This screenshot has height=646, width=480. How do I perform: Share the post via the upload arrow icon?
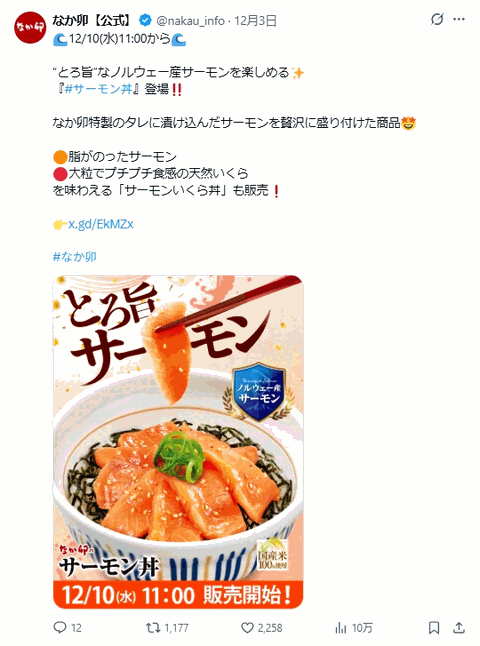[x=459, y=627]
